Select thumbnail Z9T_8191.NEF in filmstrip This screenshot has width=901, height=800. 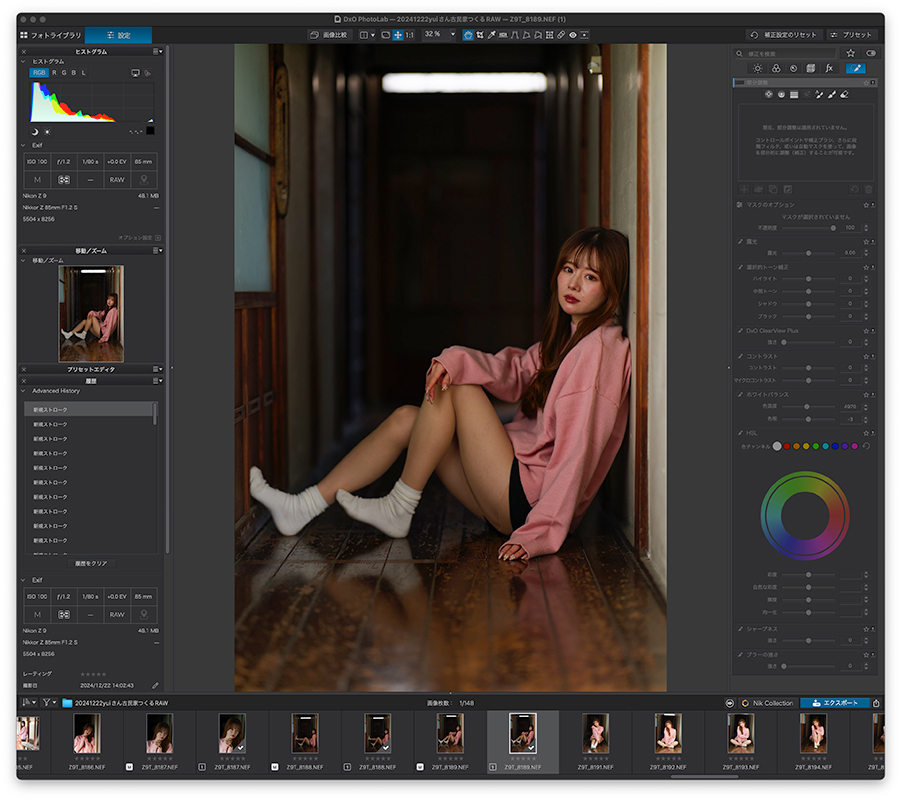click(595, 741)
